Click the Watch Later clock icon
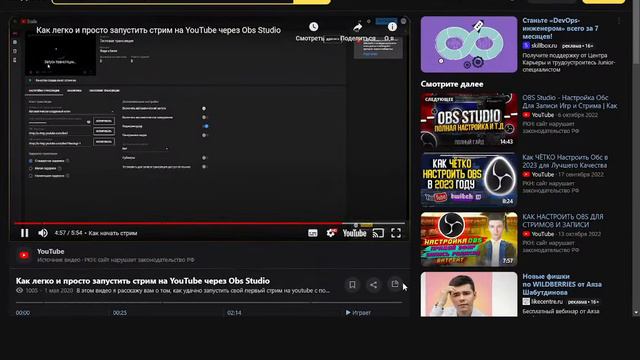640x360 pixels. pos(313,27)
